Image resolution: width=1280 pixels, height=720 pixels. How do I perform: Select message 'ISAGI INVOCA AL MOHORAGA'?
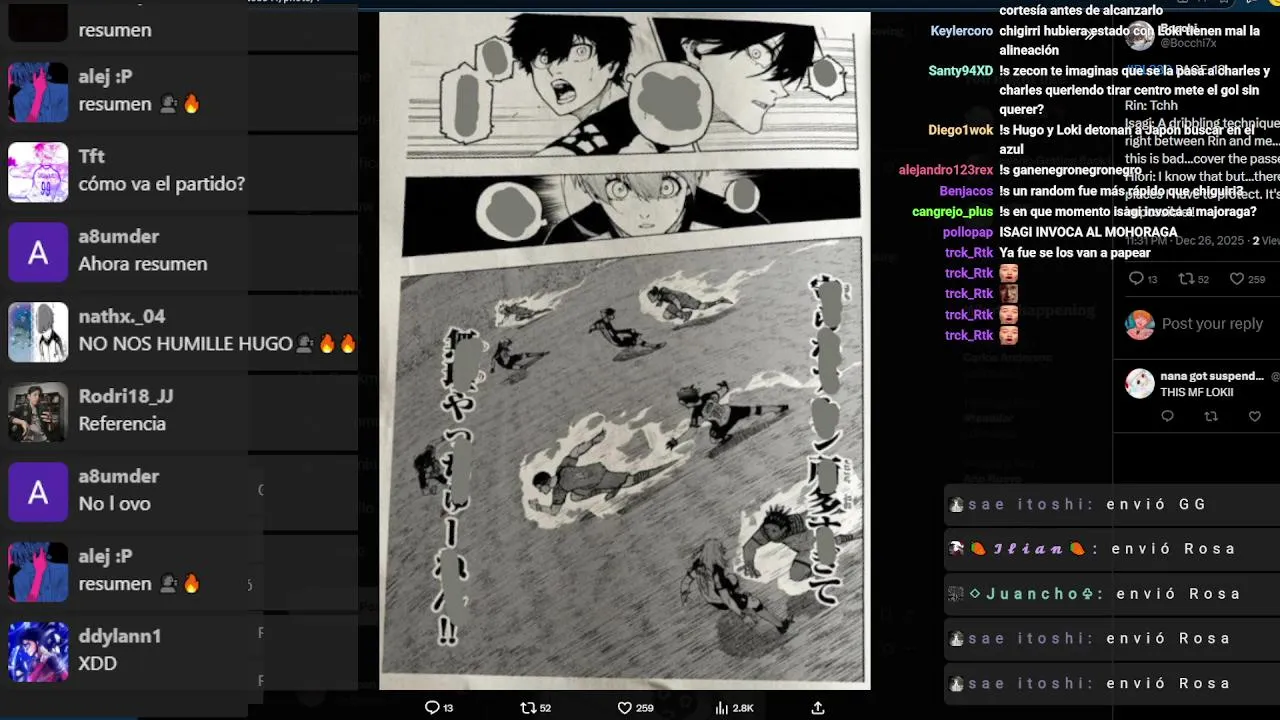1088,232
